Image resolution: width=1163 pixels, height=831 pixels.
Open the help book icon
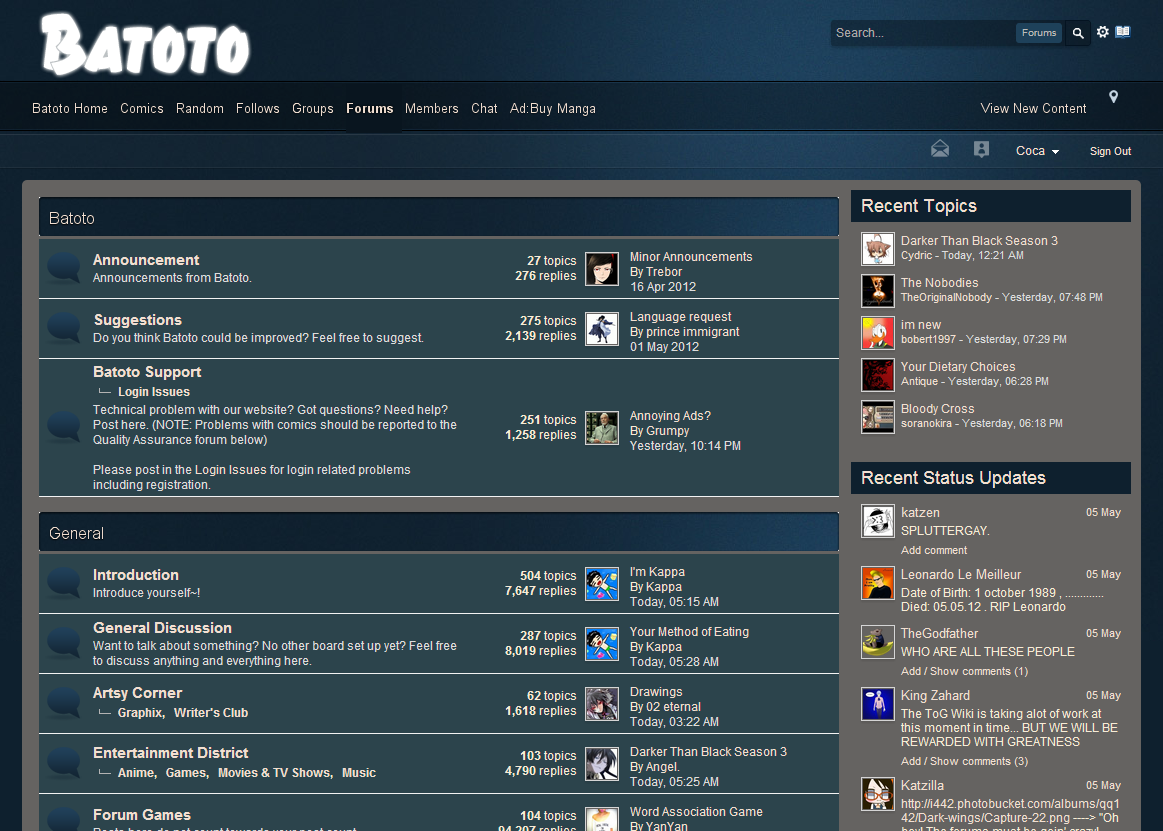pos(1123,32)
